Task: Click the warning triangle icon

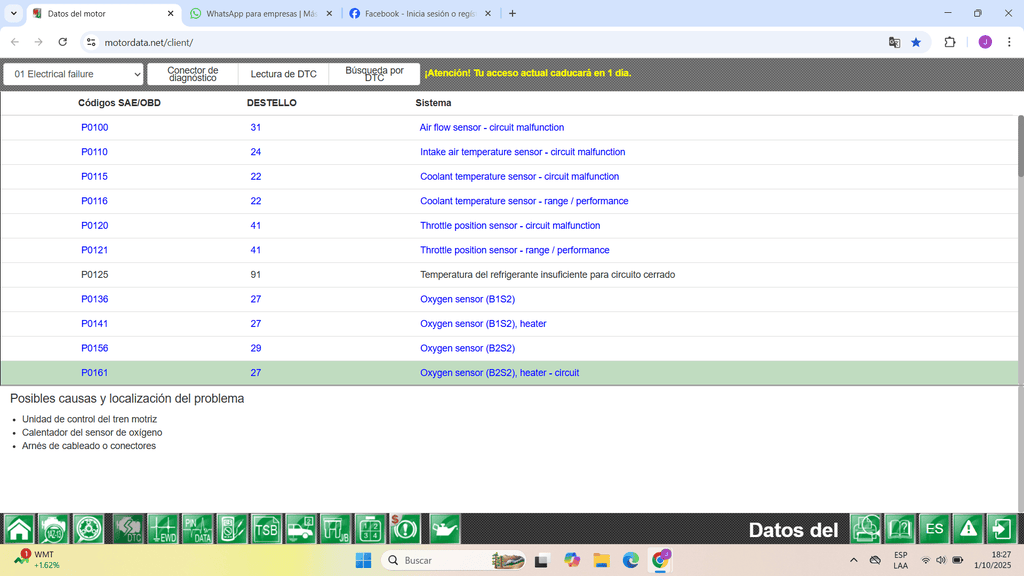Action: point(967,529)
